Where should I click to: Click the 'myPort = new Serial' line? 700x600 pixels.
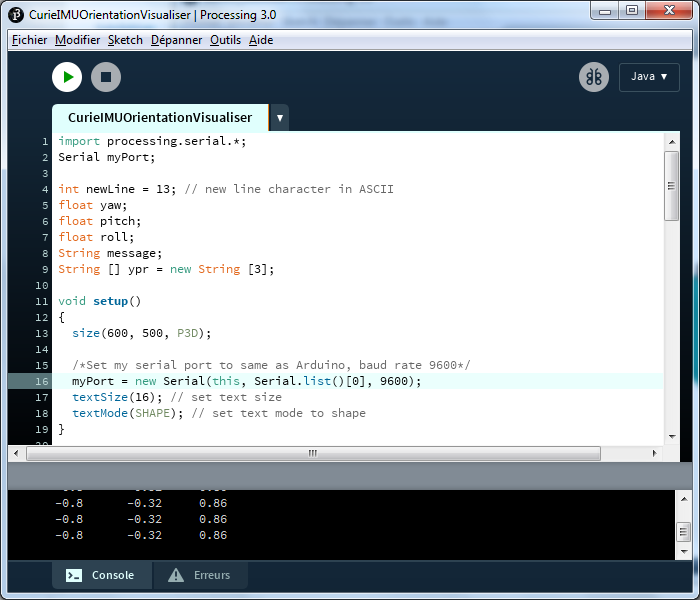click(246, 381)
